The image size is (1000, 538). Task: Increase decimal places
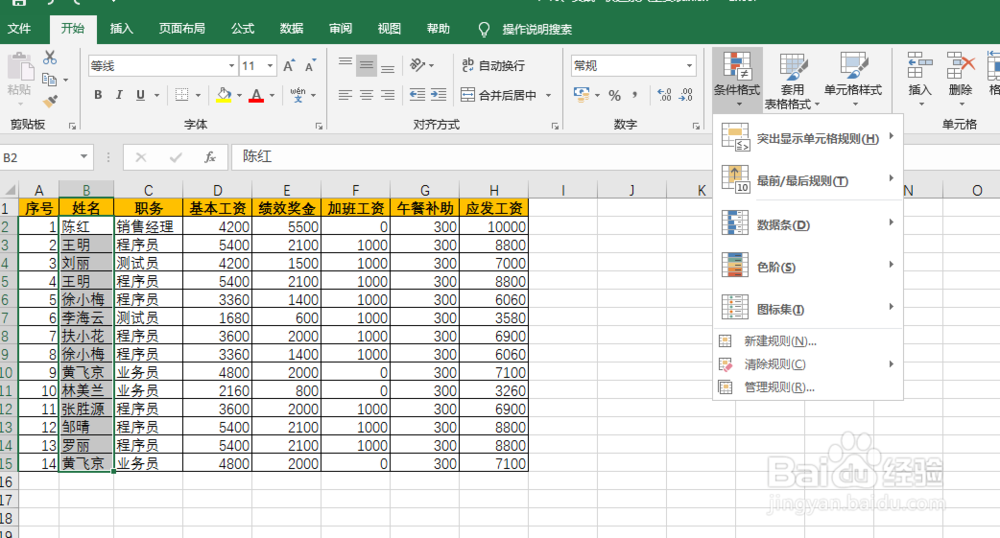click(665, 95)
